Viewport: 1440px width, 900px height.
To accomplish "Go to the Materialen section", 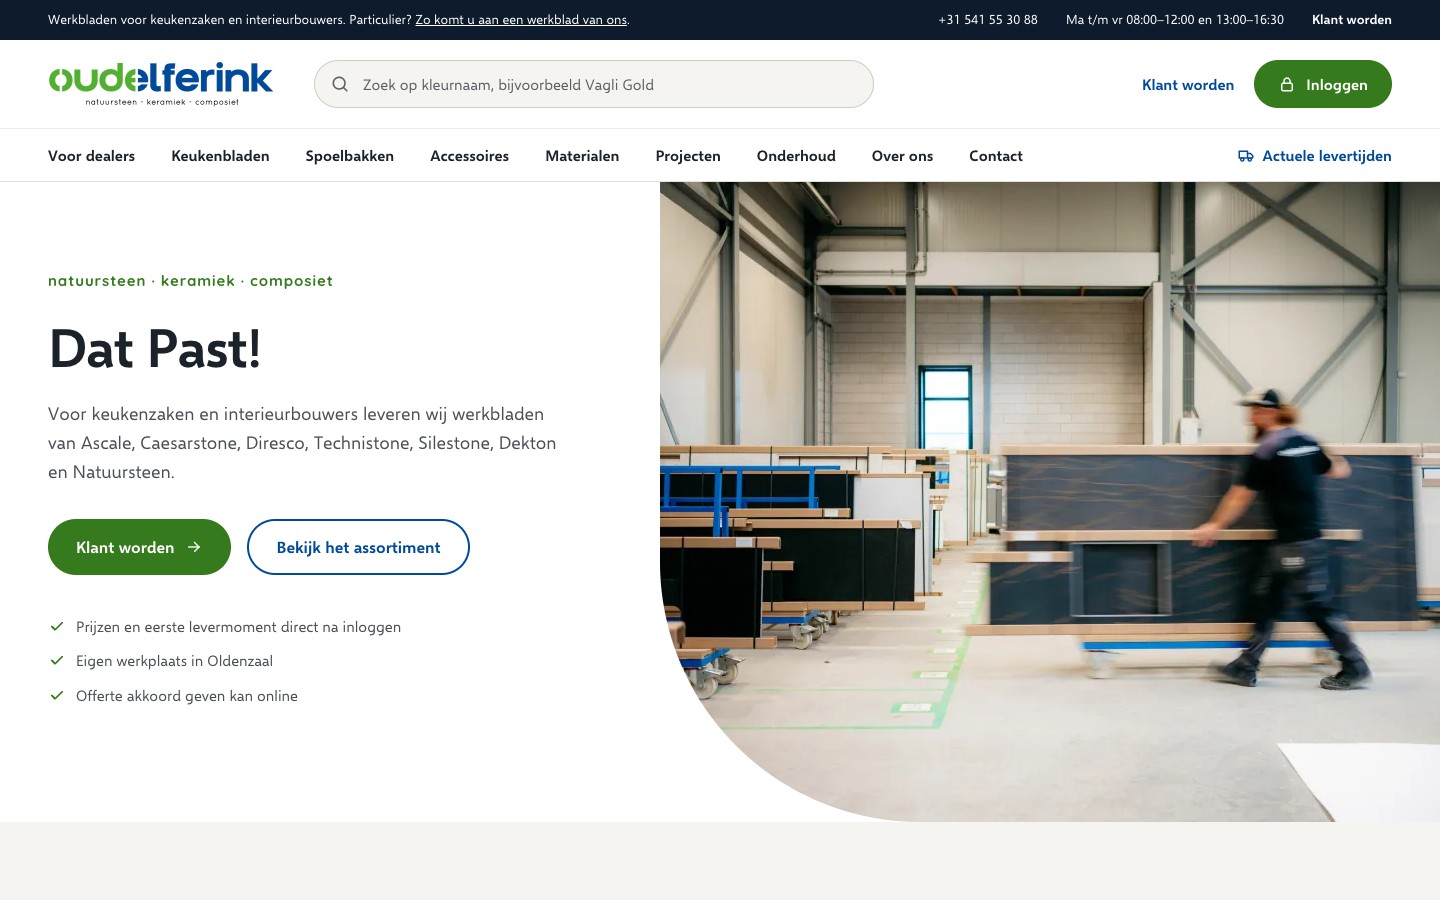I will pos(582,156).
